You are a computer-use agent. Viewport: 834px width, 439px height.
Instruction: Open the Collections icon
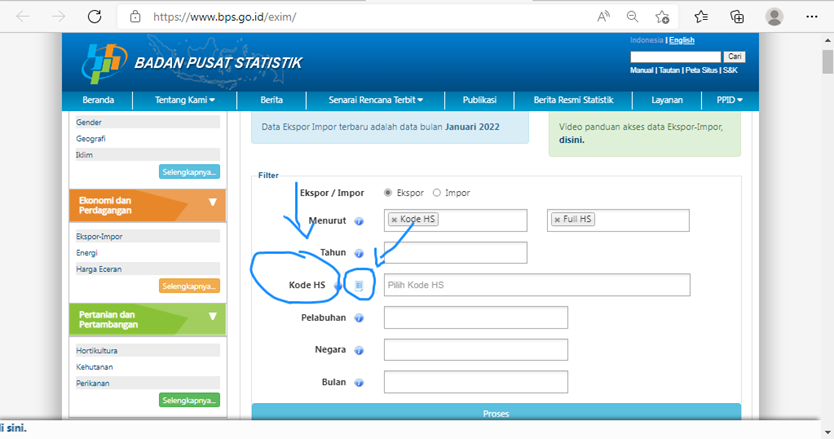(737, 16)
